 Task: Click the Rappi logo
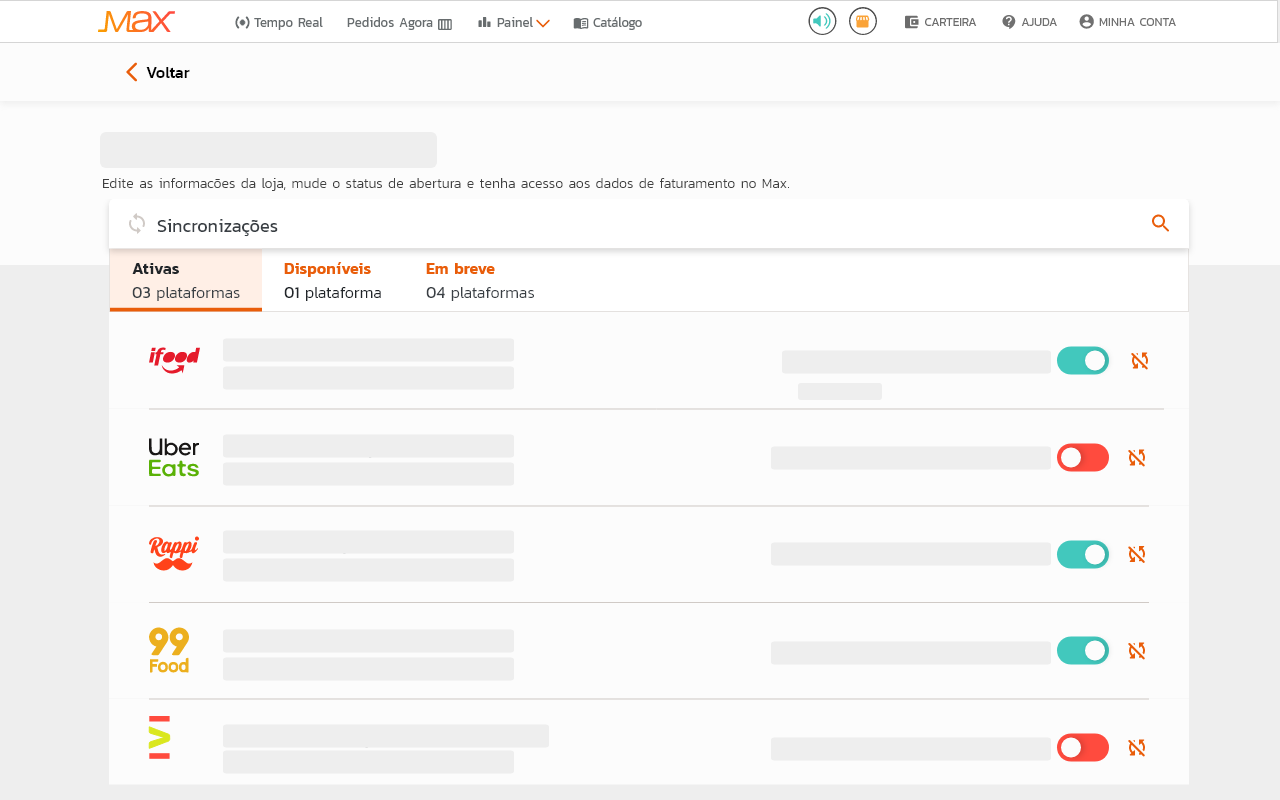coord(174,554)
